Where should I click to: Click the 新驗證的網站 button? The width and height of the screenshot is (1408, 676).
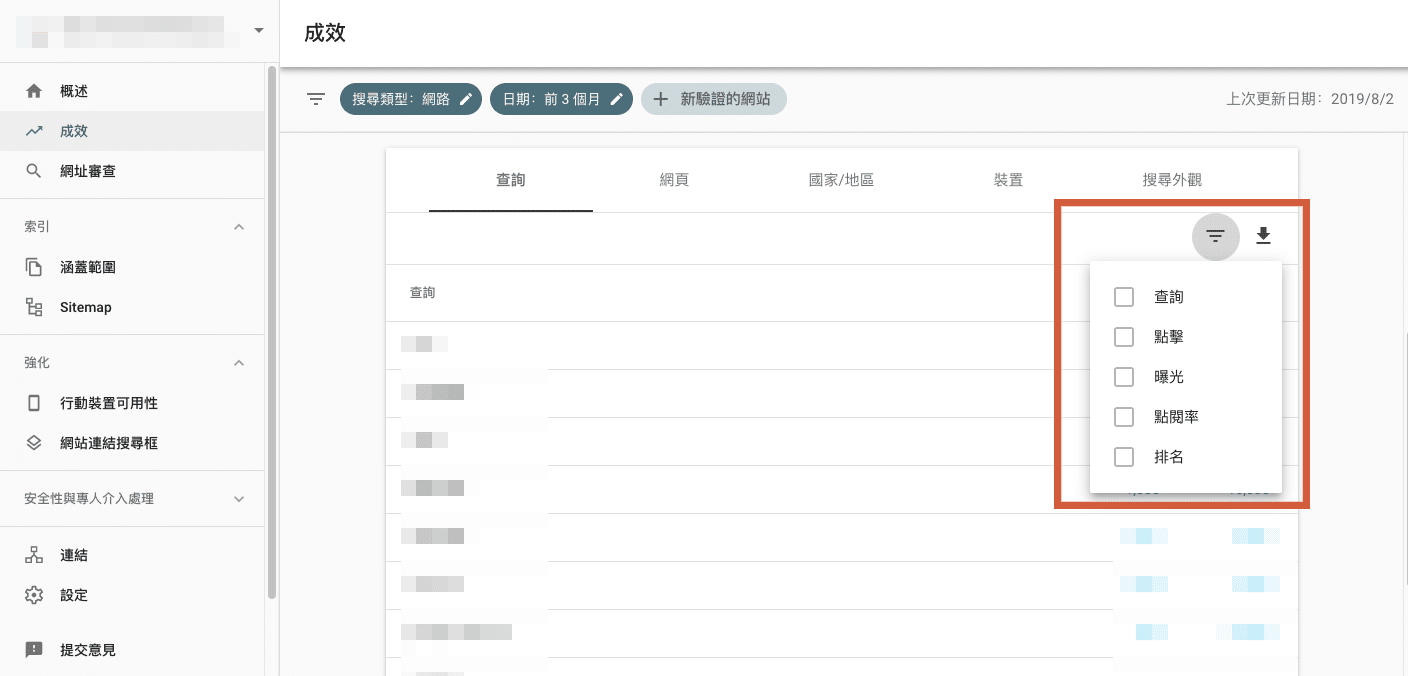[x=713, y=99]
